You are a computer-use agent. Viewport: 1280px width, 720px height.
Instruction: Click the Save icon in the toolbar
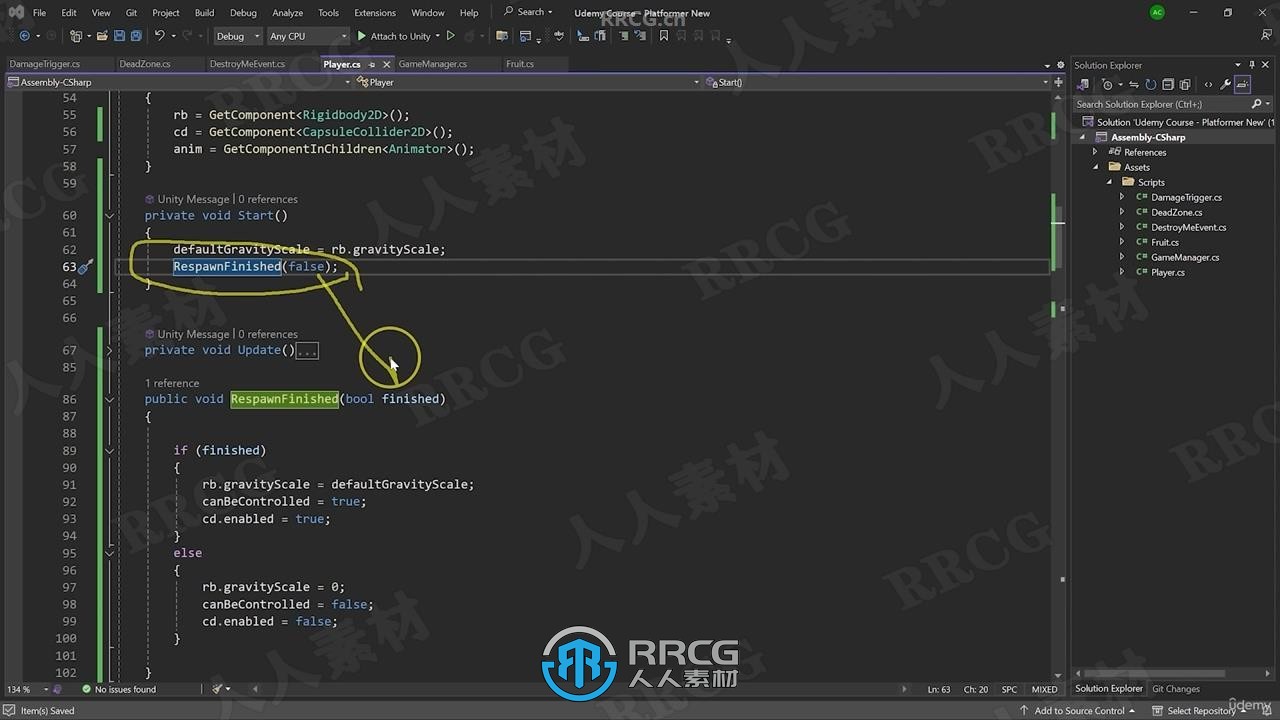coord(119,36)
